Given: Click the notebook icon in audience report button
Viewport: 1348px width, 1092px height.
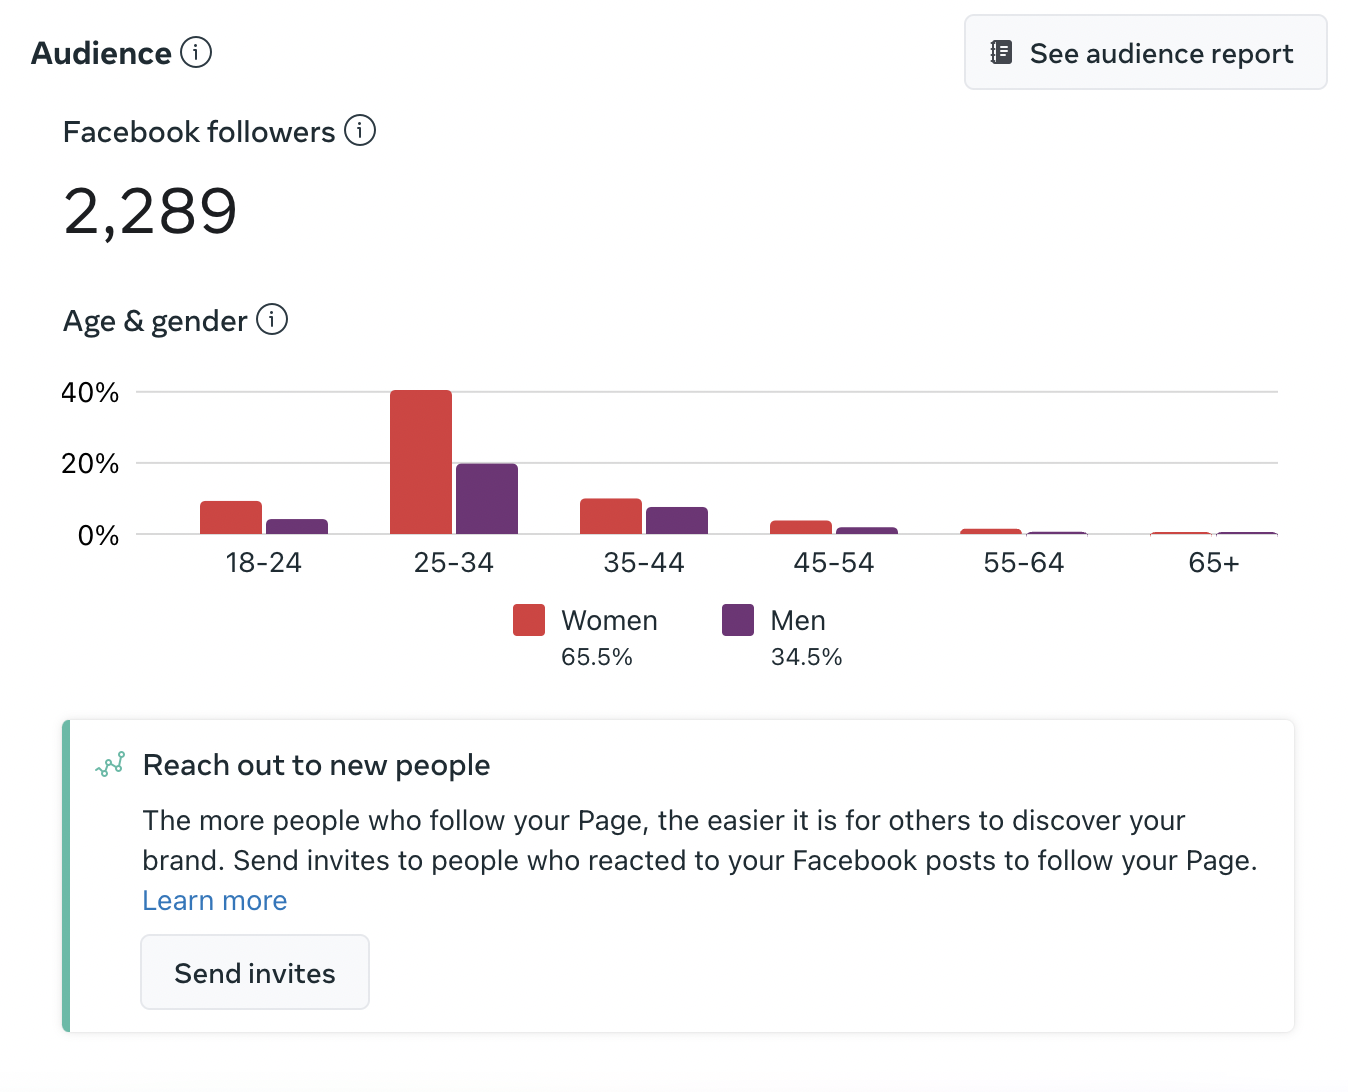Looking at the screenshot, I should (x=1001, y=52).
